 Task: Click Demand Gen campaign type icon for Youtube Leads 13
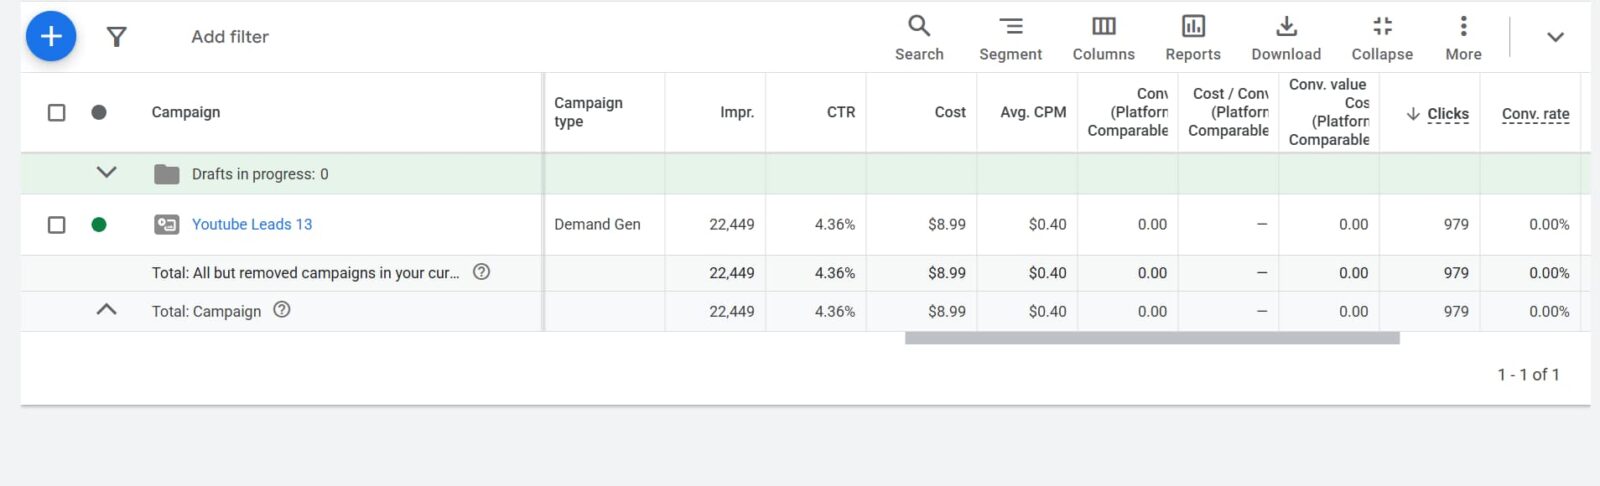pos(167,224)
